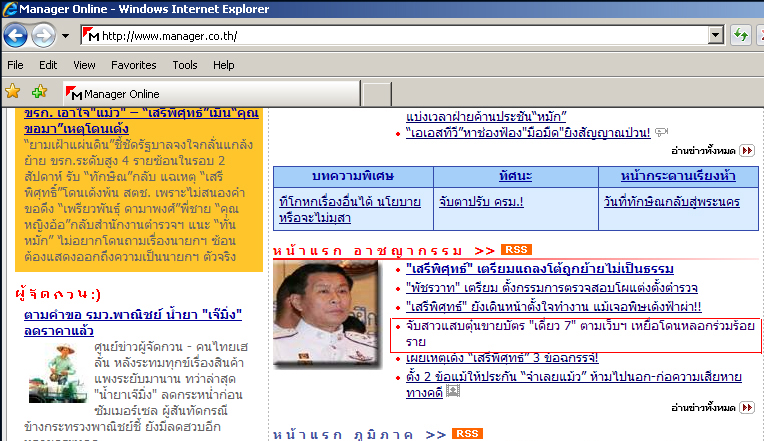Open headline จับสาวแสบตุ๋นขายบัตร "เดี่ยว 7"
Image resolution: width=764 pixels, height=441 pixels.
pyautogui.click(x=580, y=334)
